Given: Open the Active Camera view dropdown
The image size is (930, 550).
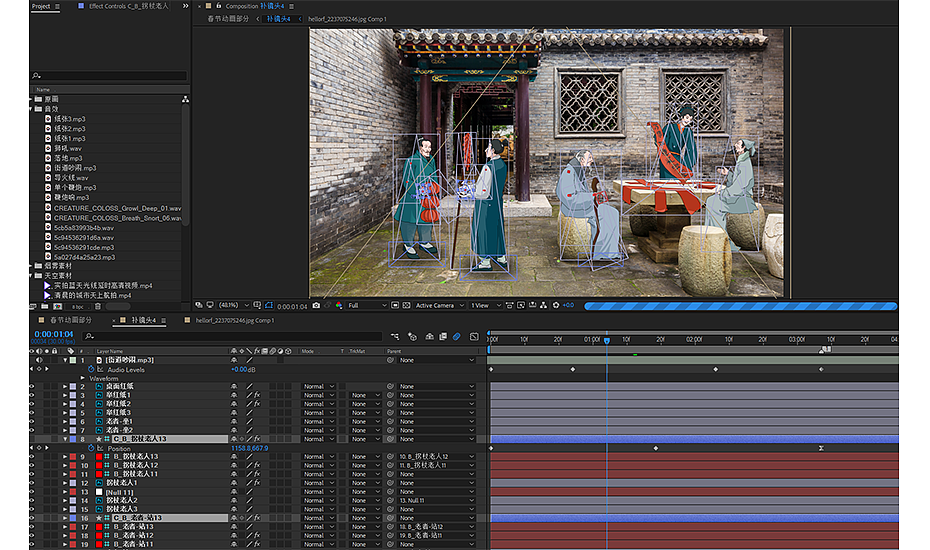Looking at the screenshot, I should [x=438, y=305].
